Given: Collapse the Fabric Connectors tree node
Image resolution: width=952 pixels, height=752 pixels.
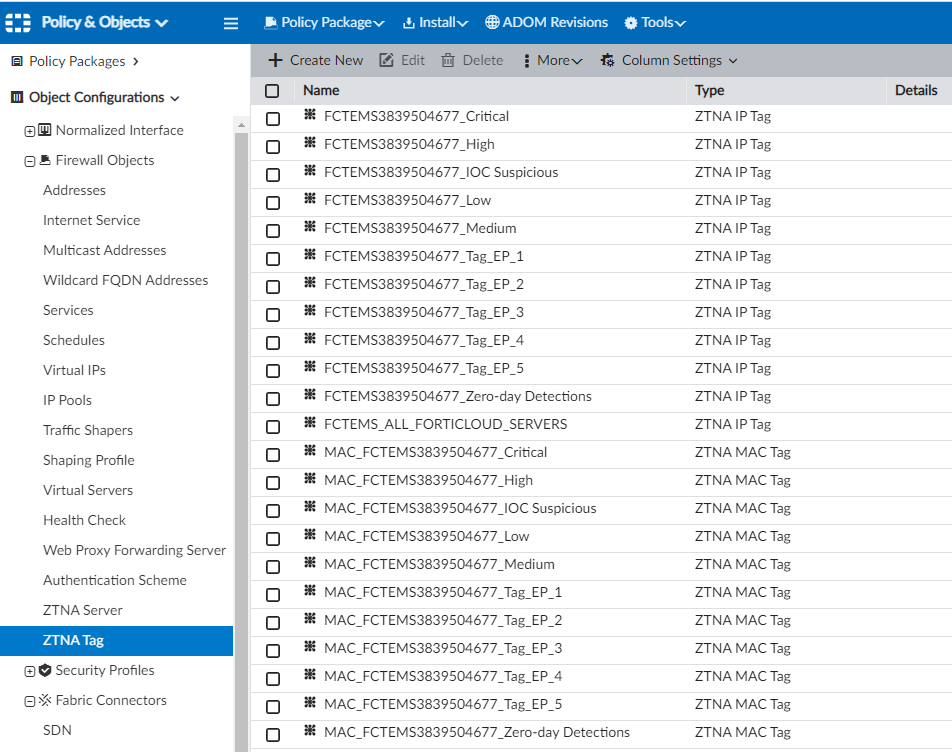Looking at the screenshot, I should [29, 701].
